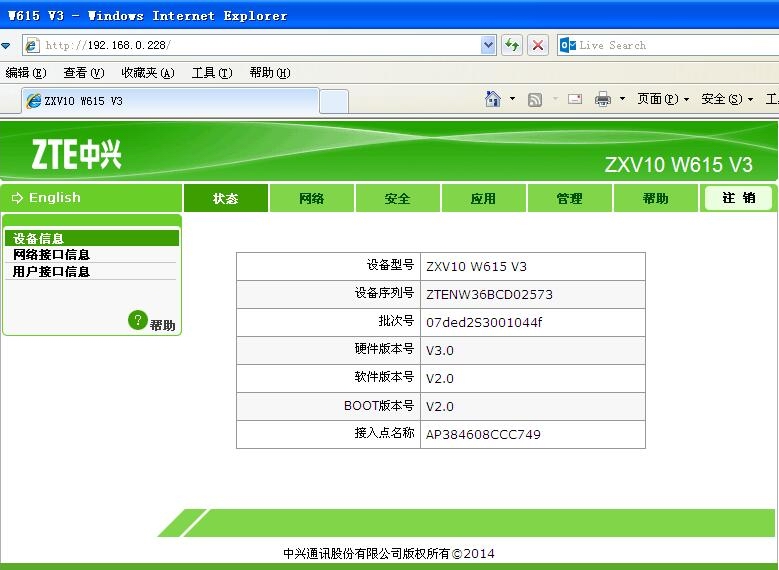
Task: Select 设备信息 in the sidebar
Action: 92,238
